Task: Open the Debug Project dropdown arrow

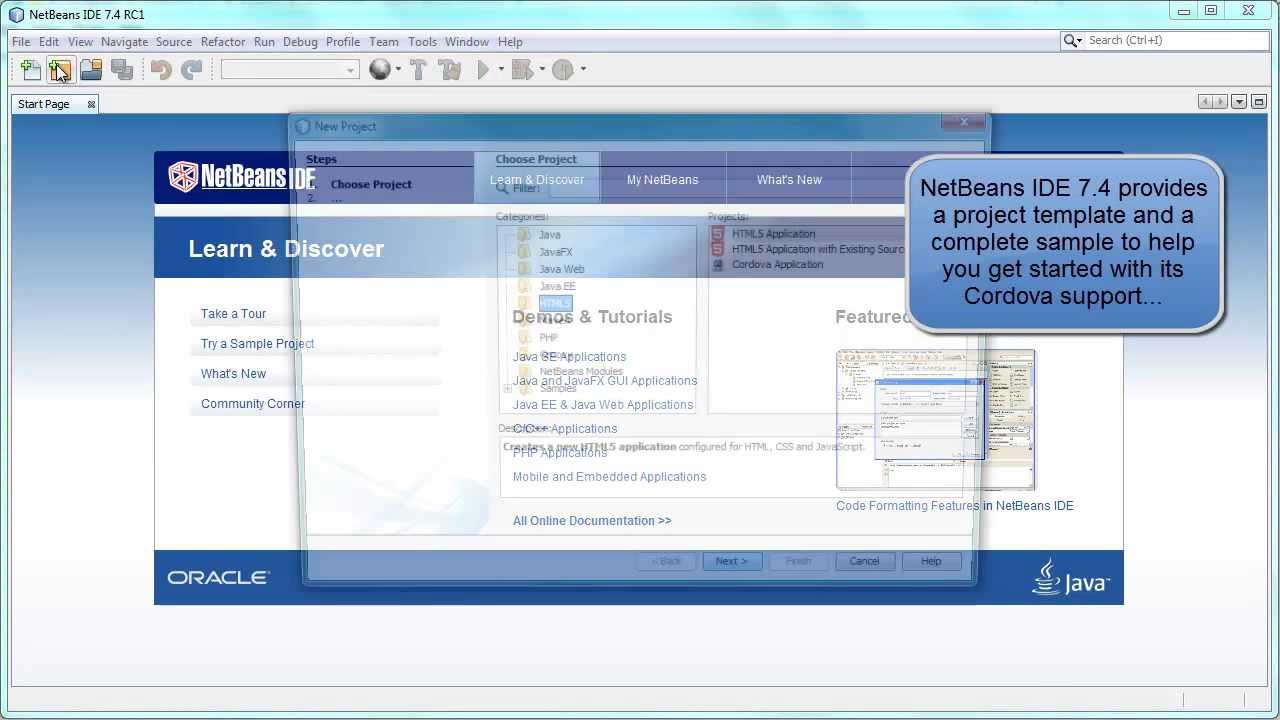Action: pyautogui.click(x=542, y=70)
